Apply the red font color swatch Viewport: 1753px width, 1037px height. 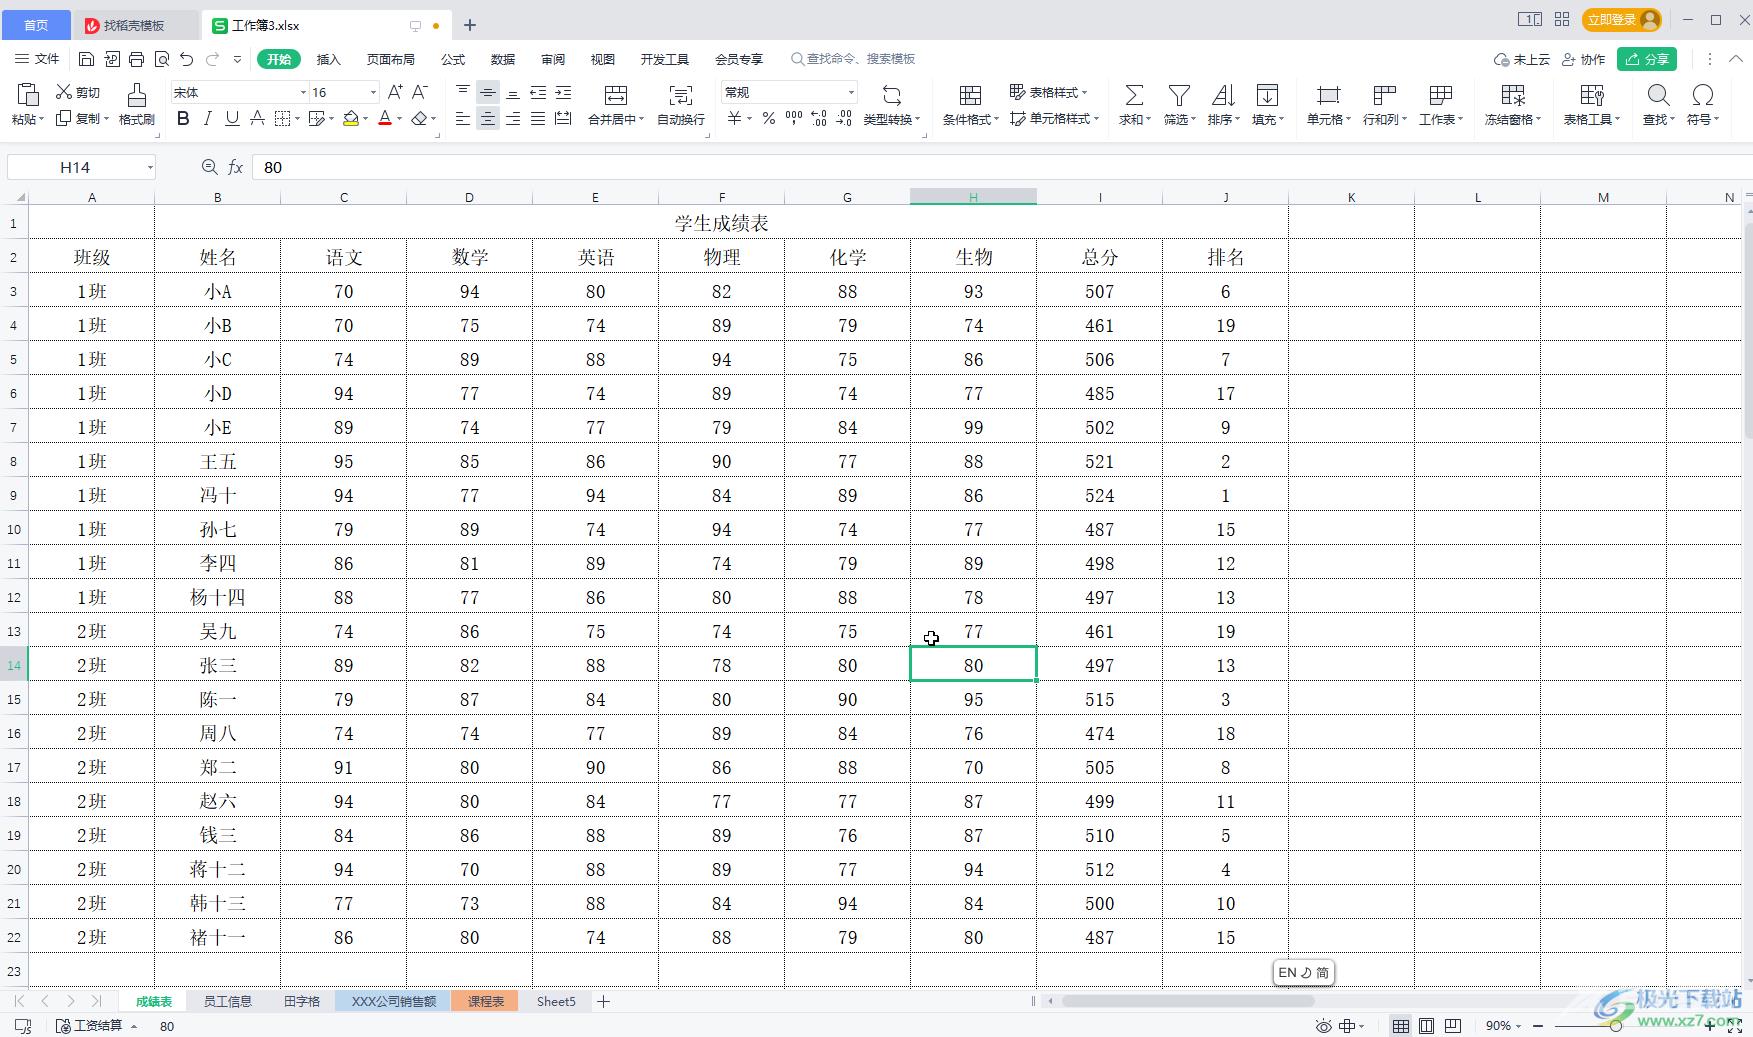pyautogui.click(x=385, y=119)
